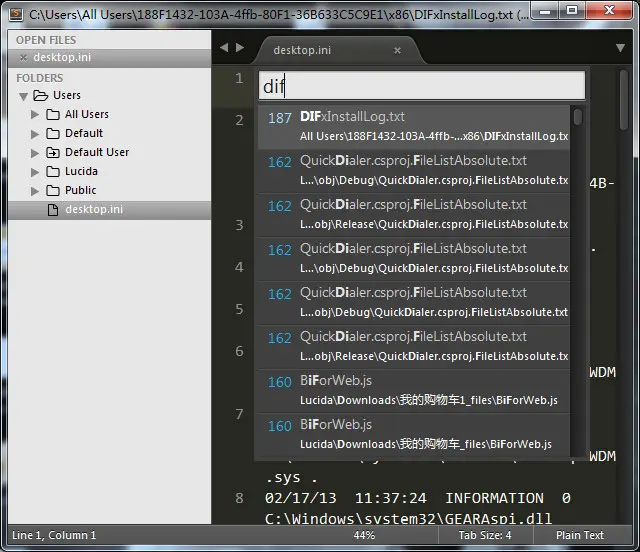Screen dimensions: 640x552
Task: Expand the Lucida folder
Action: pyautogui.click(x=35, y=172)
